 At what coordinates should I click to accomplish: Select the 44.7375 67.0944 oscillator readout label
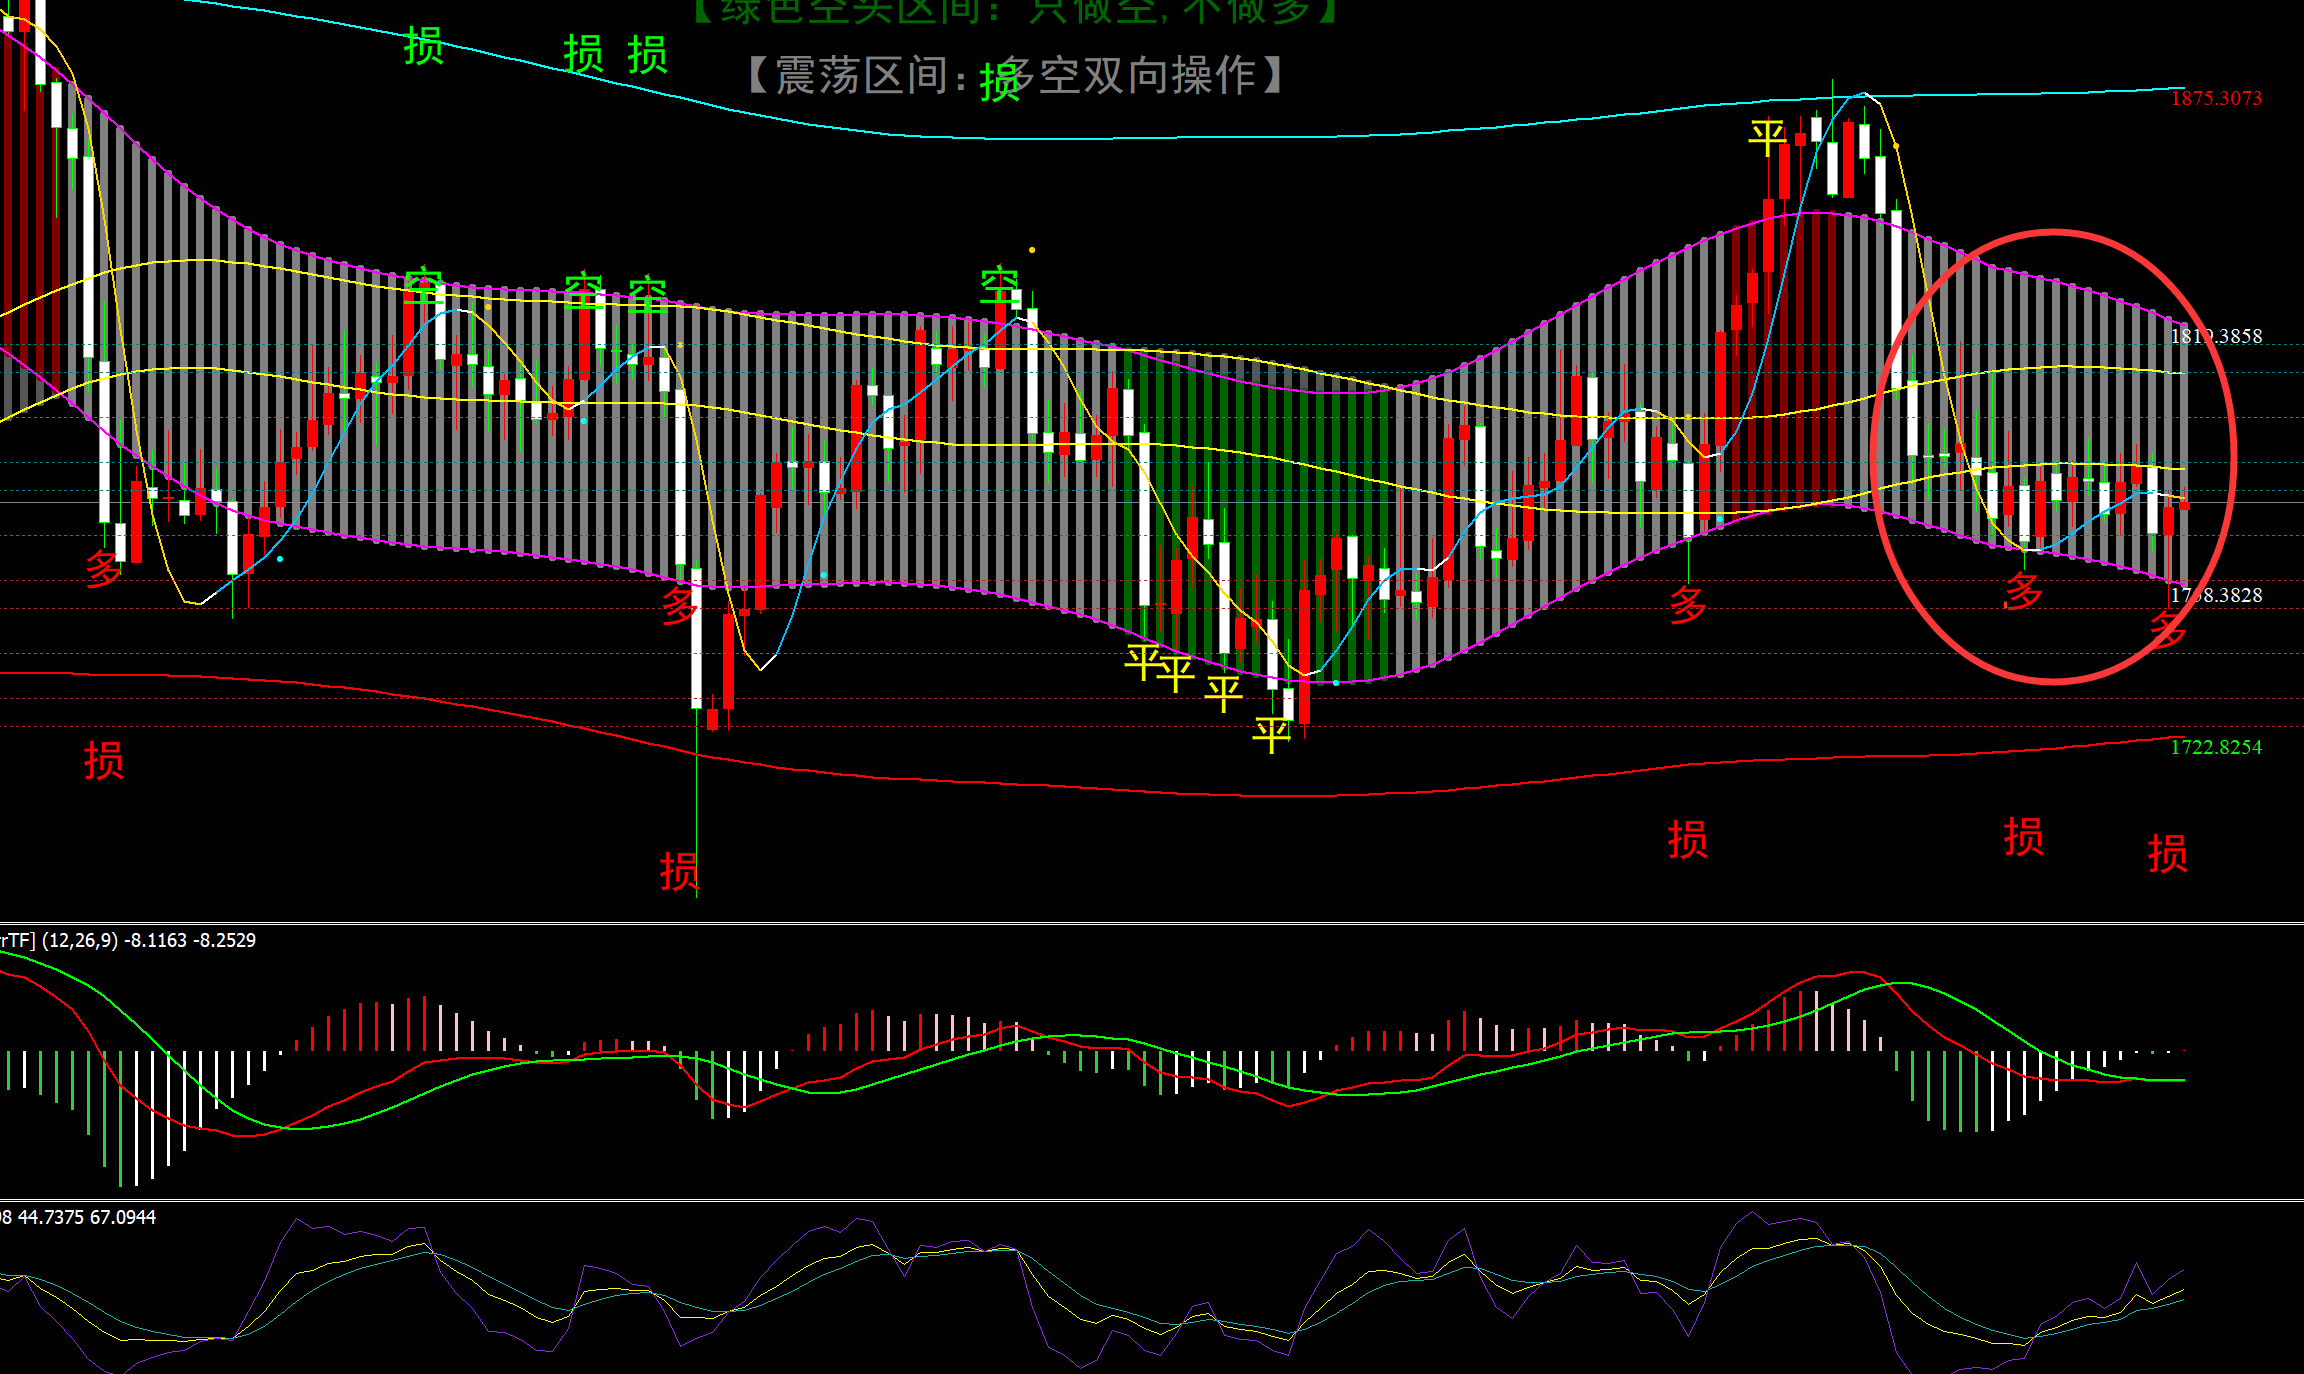[80, 1217]
